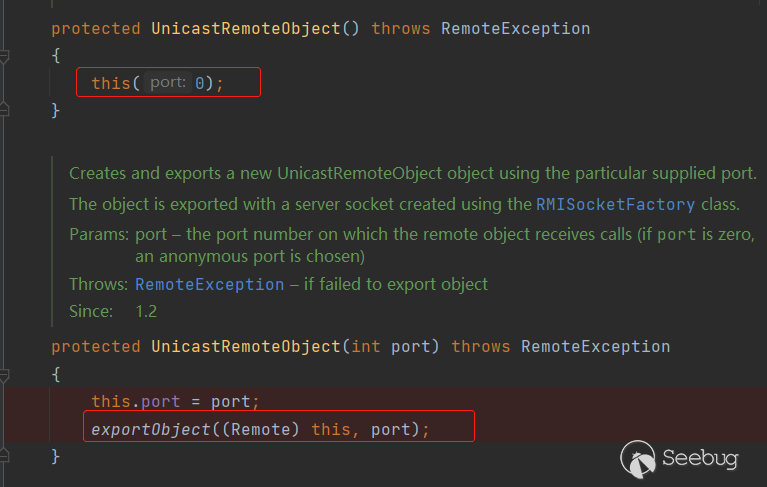Image resolution: width=767 pixels, height=487 pixels.
Task: Click the 'int' keyword in the constructor parameter
Action: point(364,346)
